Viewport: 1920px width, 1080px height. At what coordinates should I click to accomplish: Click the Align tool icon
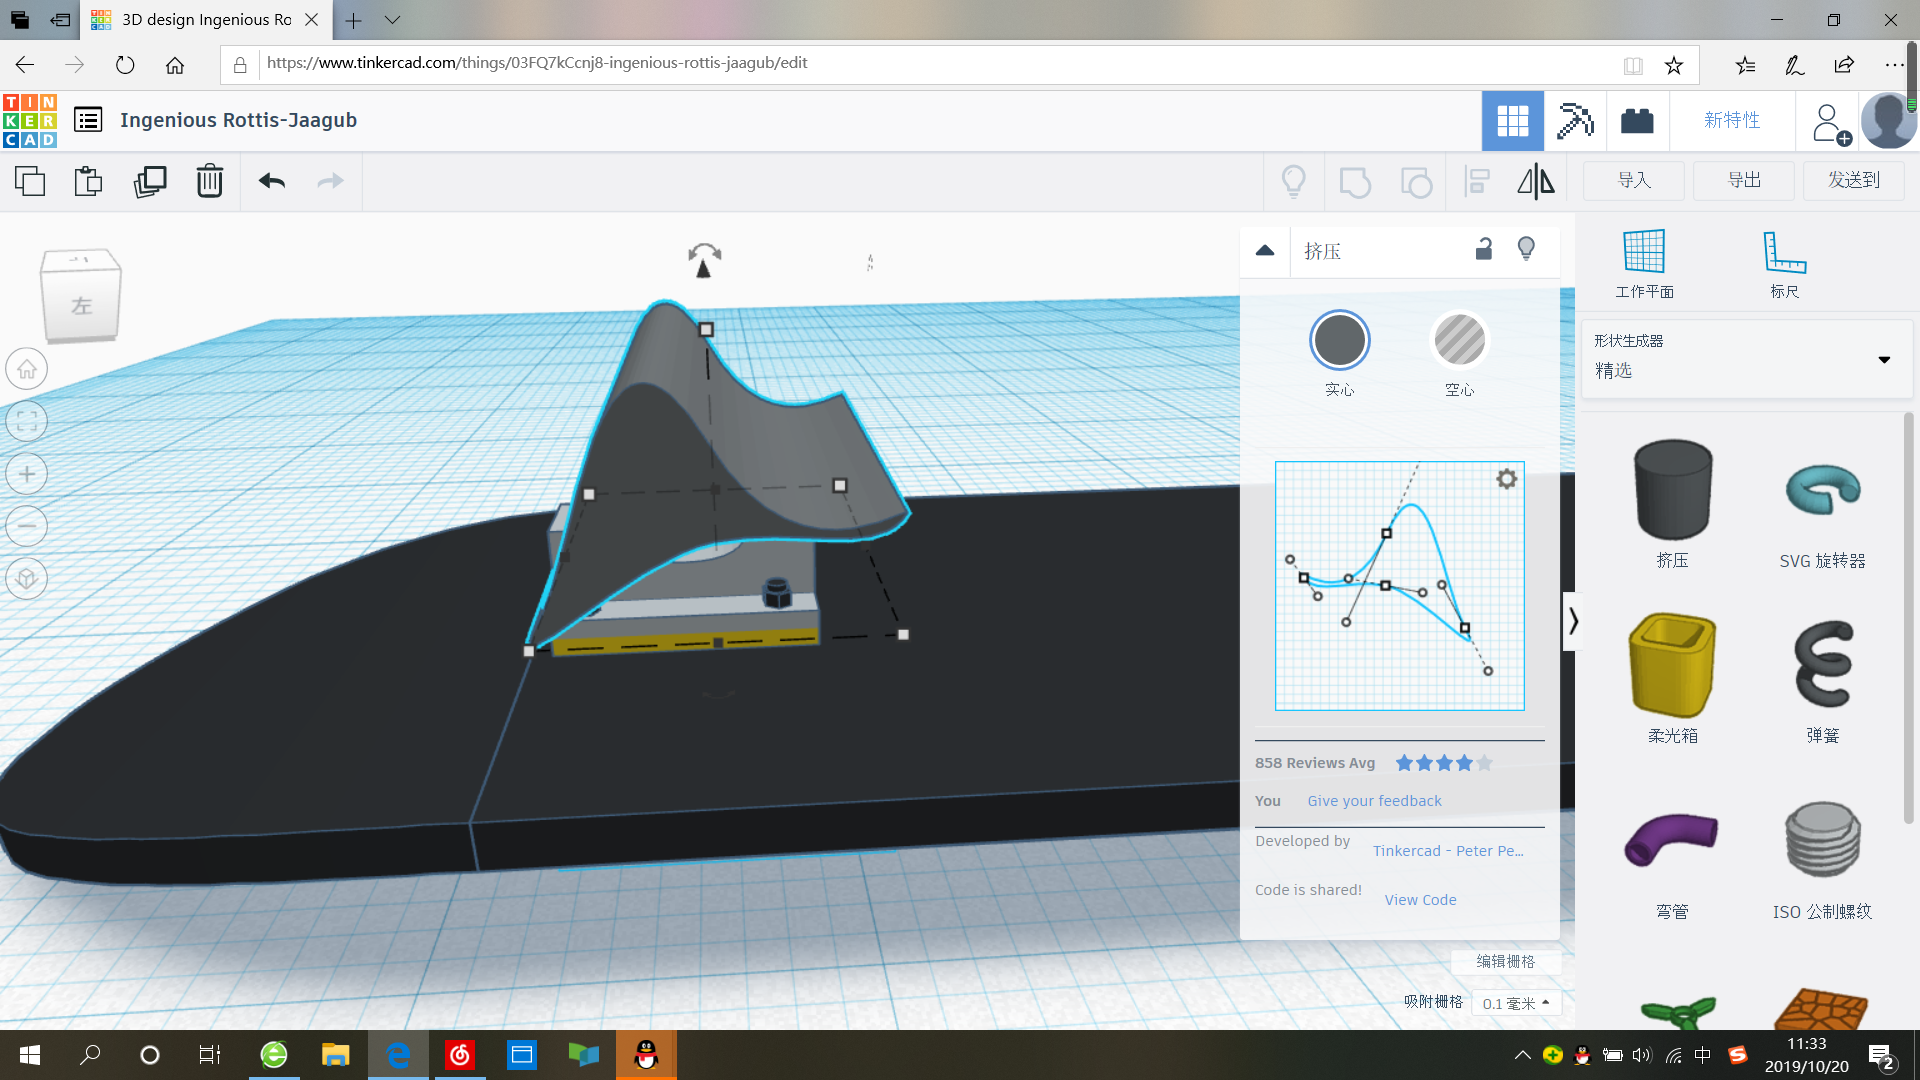click(1477, 181)
